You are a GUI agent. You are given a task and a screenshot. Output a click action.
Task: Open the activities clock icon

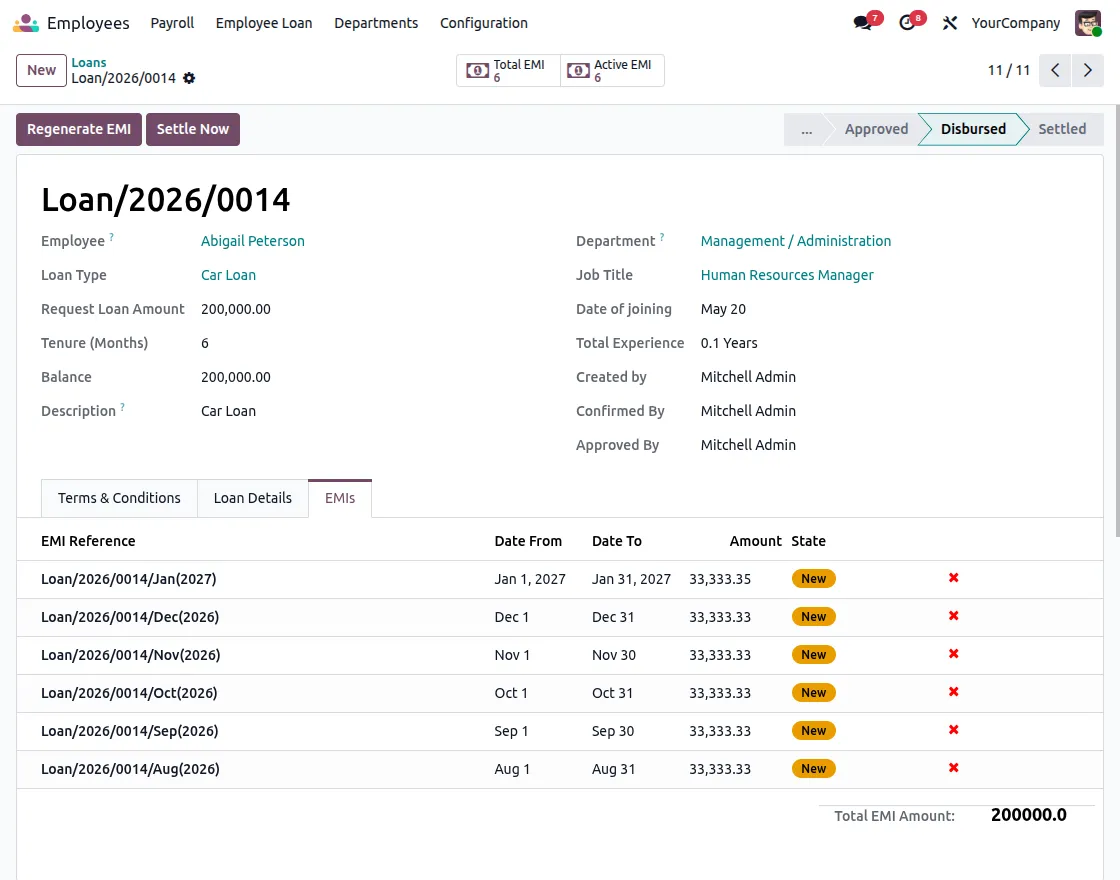tap(907, 23)
